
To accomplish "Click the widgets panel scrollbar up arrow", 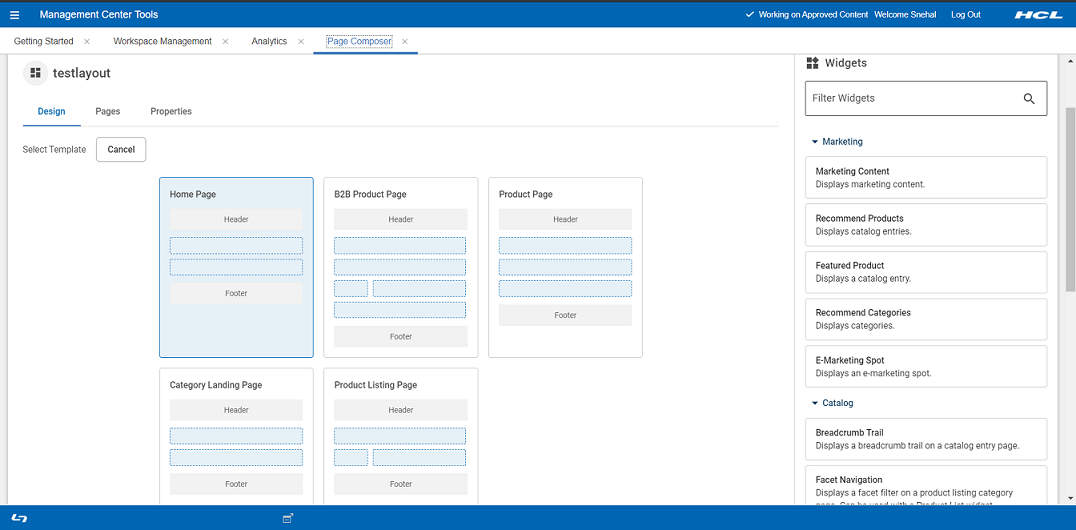I will (x=1068, y=60).
